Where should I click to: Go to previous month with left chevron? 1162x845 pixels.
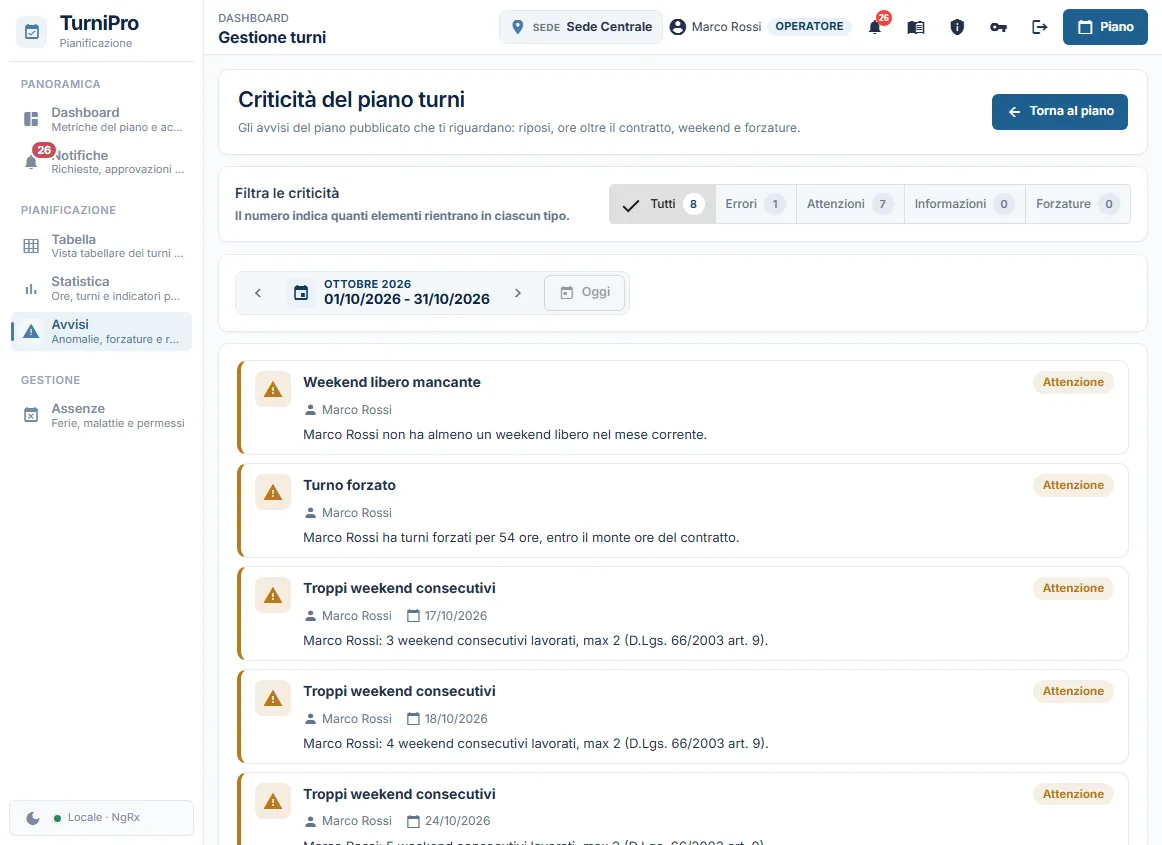258,293
